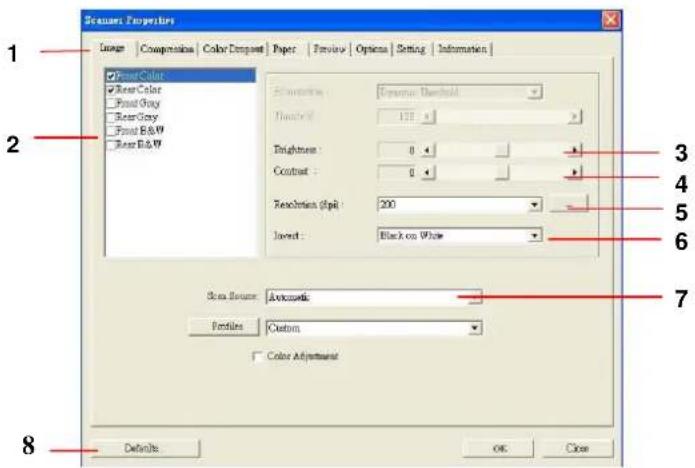Open the Options tab
This screenshot has width=695, height=468.
click(371, 49)
